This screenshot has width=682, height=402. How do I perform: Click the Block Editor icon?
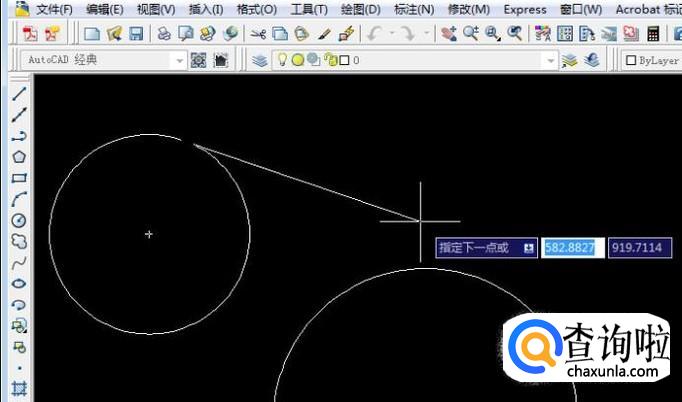pos(347,34)
